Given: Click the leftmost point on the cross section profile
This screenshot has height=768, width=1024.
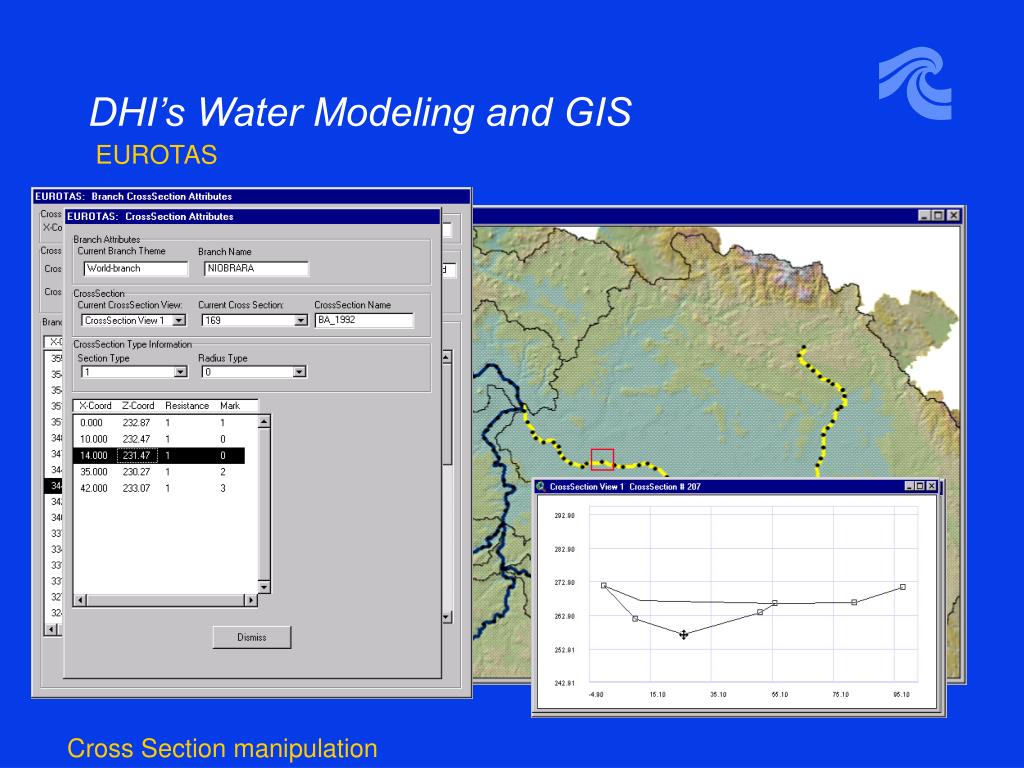Looking at the screenshot, I should click(603, 586).
